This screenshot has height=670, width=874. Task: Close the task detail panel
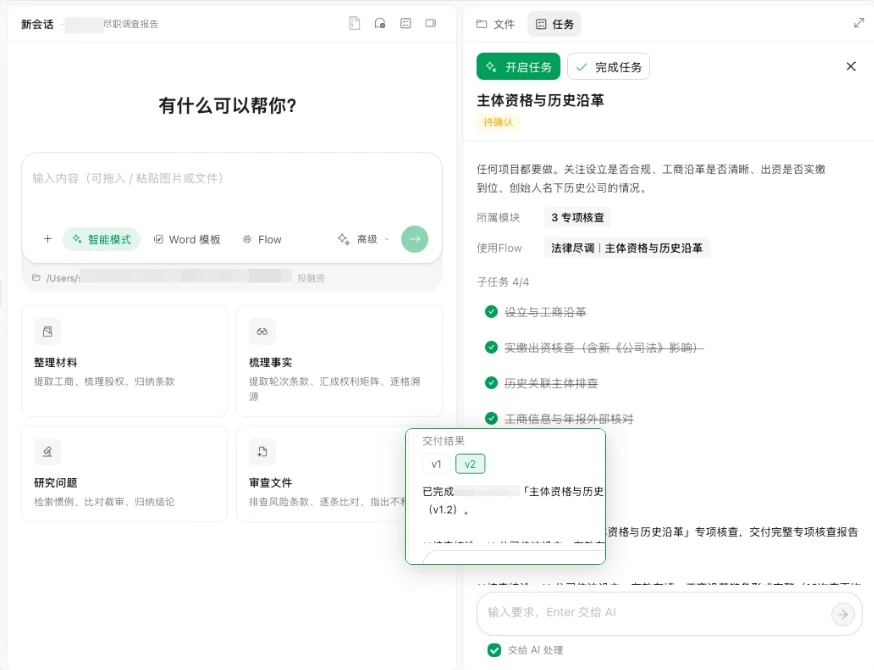click(x=851, y=66)
